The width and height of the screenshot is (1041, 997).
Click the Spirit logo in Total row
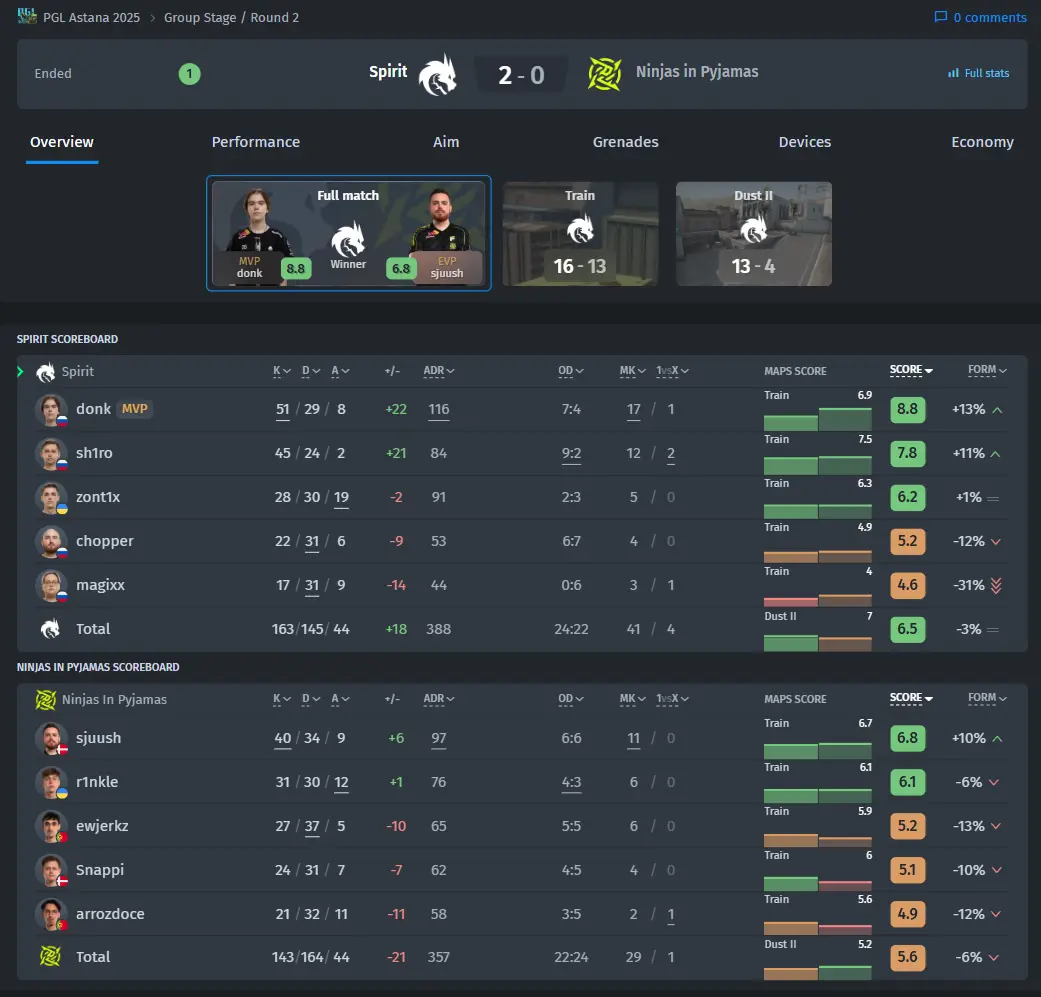(50, 629)
